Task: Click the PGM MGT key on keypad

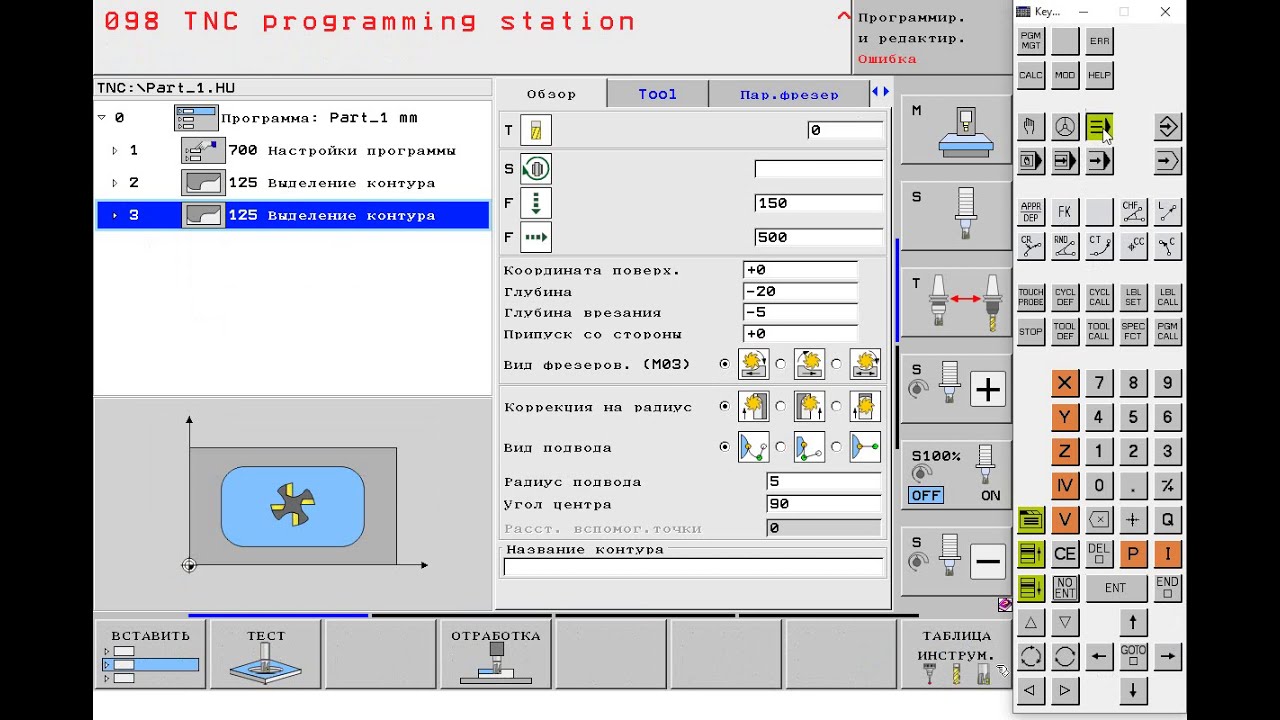Action: (x=1031, y=41)
